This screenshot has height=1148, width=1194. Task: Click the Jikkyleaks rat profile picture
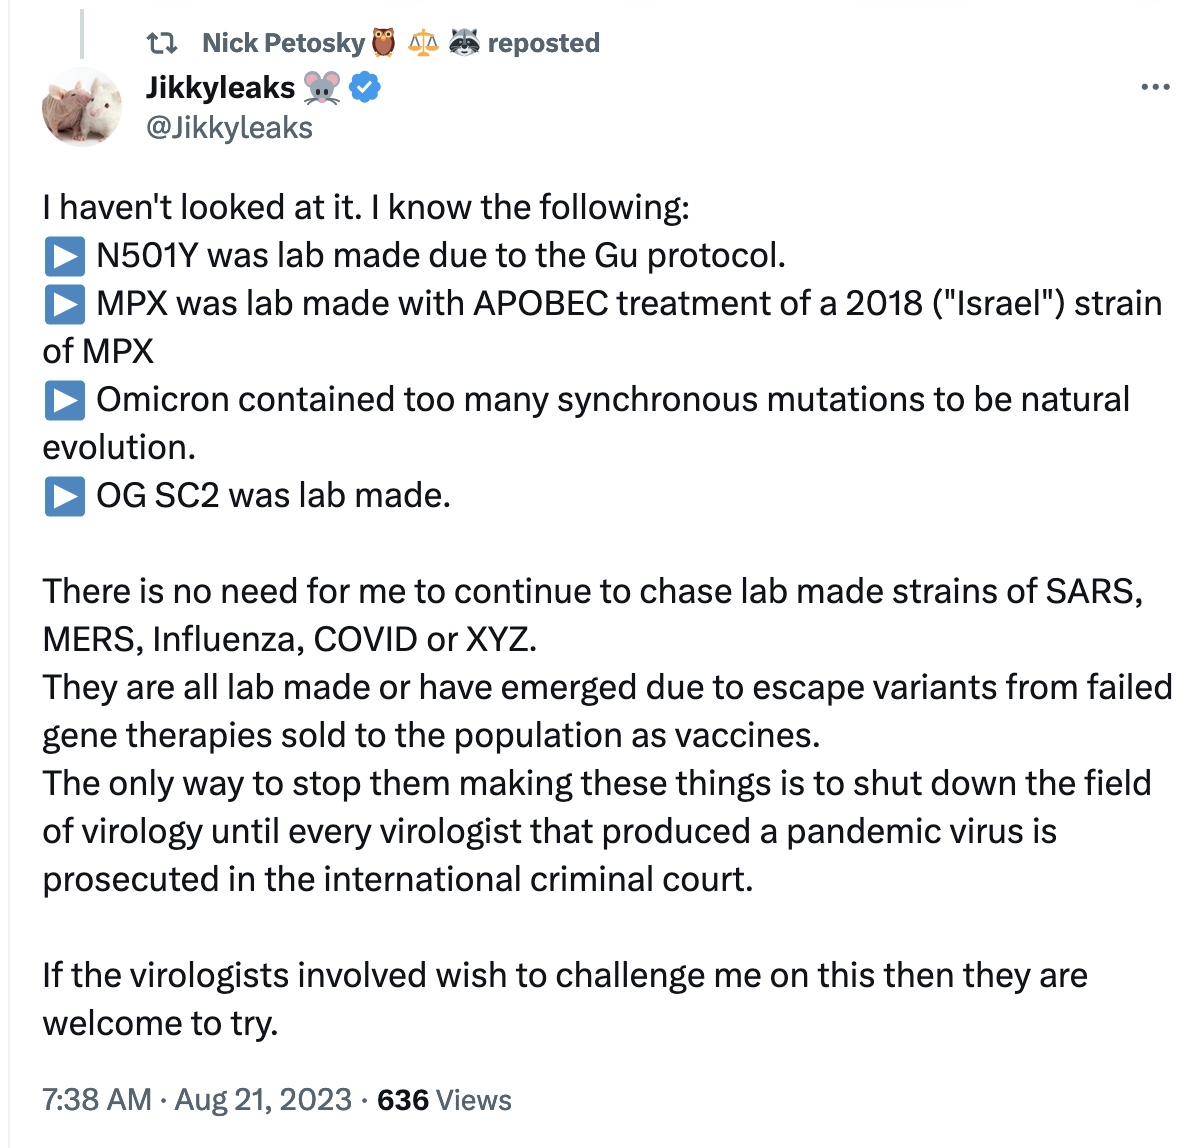click(x=82, y=108)
